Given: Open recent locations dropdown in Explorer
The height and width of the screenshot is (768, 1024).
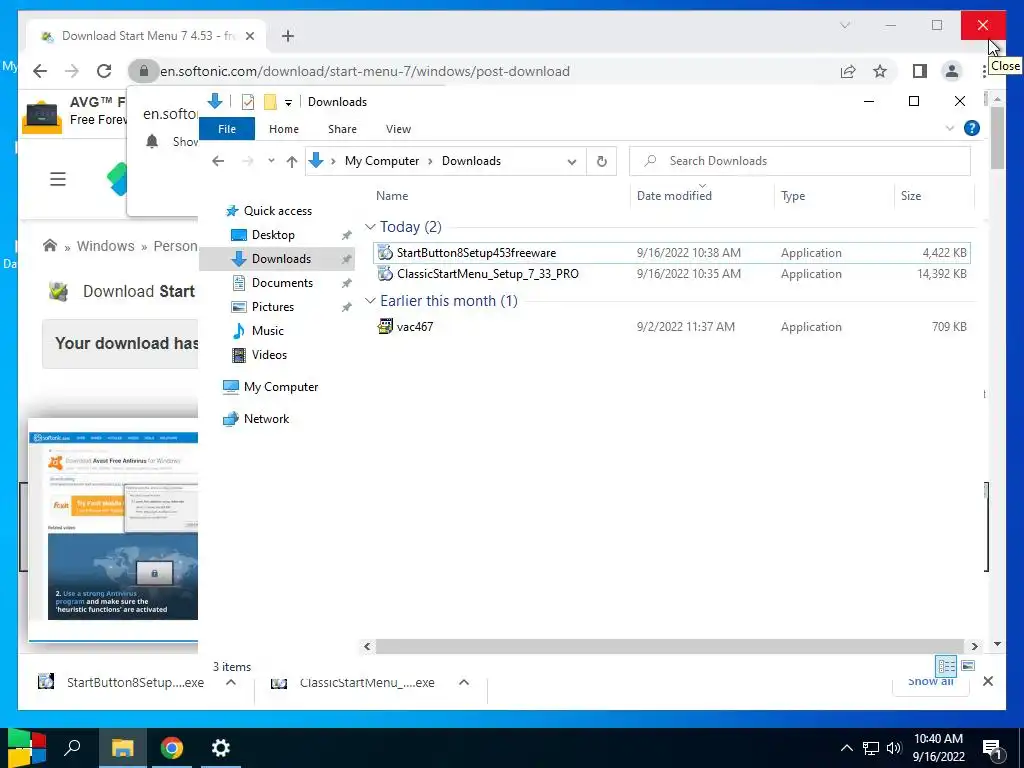Looking at the screenshot, I should (x=271, y=161).
